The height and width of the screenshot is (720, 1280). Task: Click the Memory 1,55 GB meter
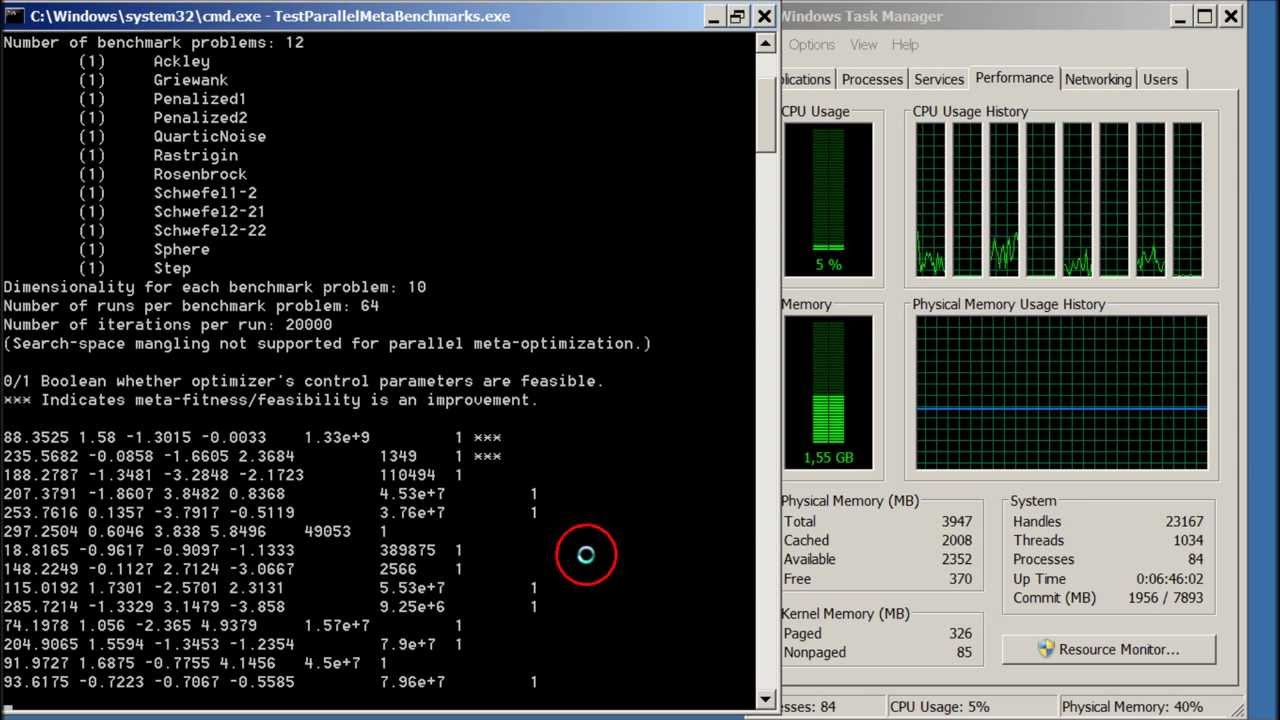828,393
